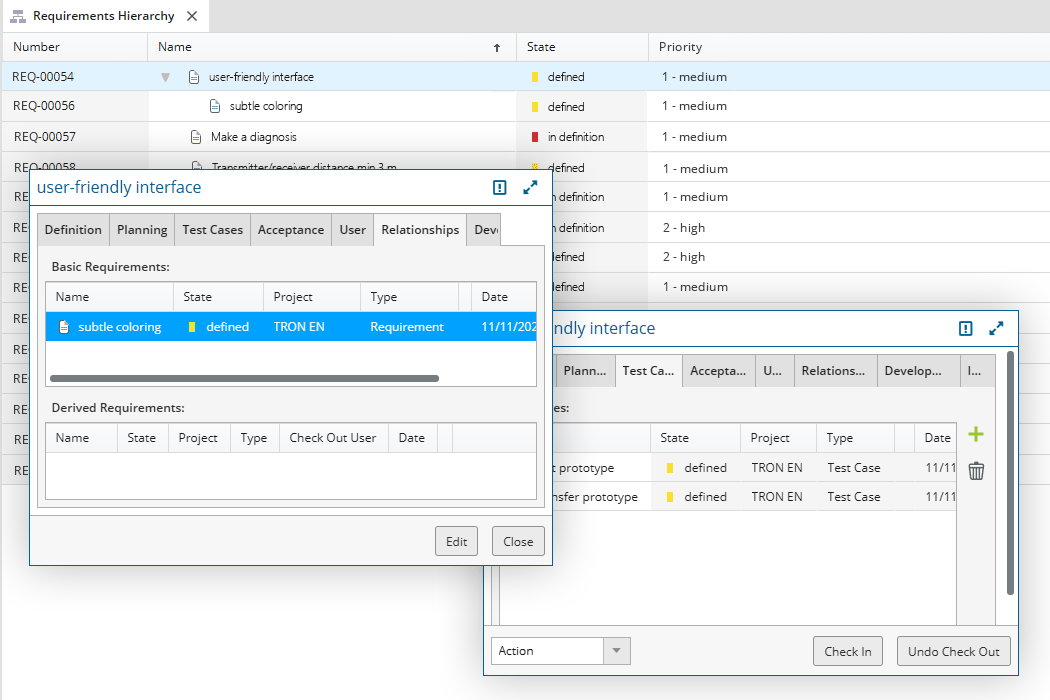This screenshot has height=700, width=1050.
Task: Click the Edit button
Action: [456, 541]
